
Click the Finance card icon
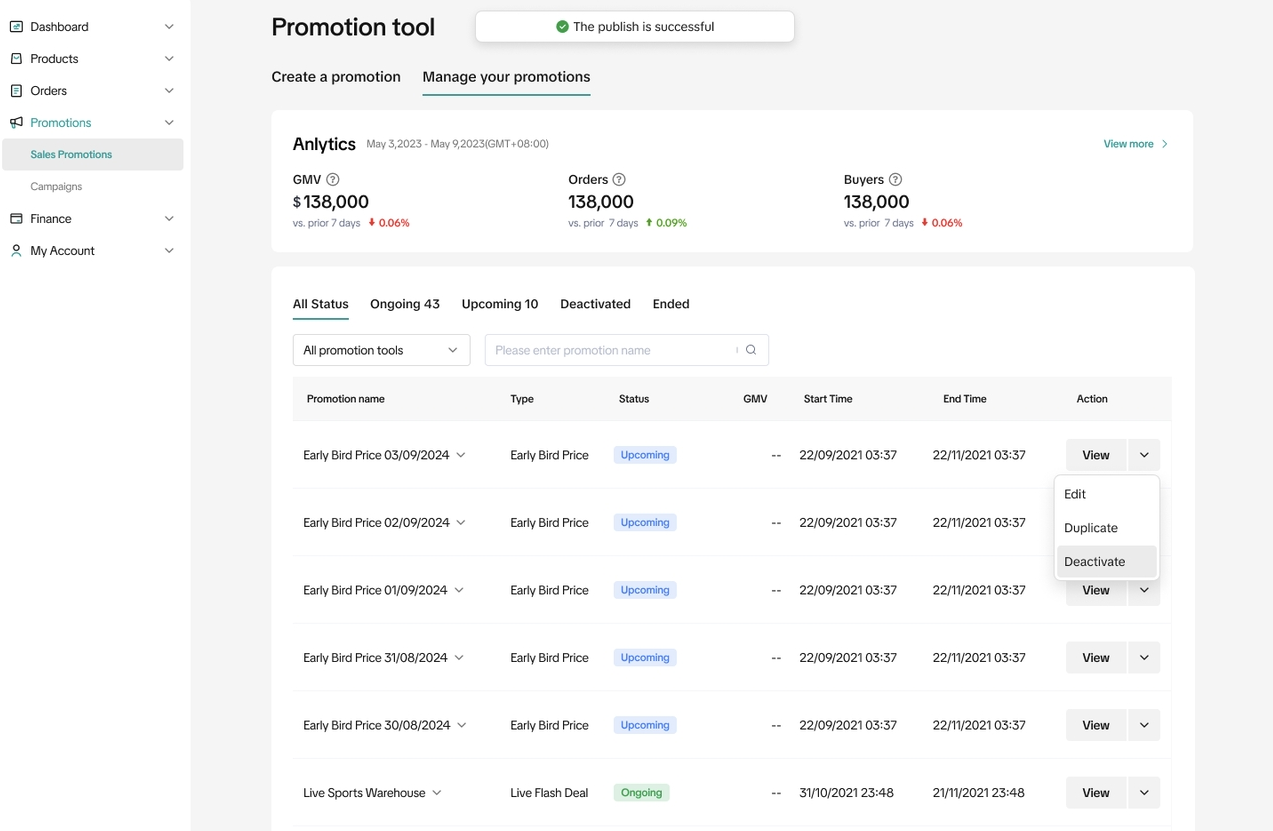click(16, 219)
